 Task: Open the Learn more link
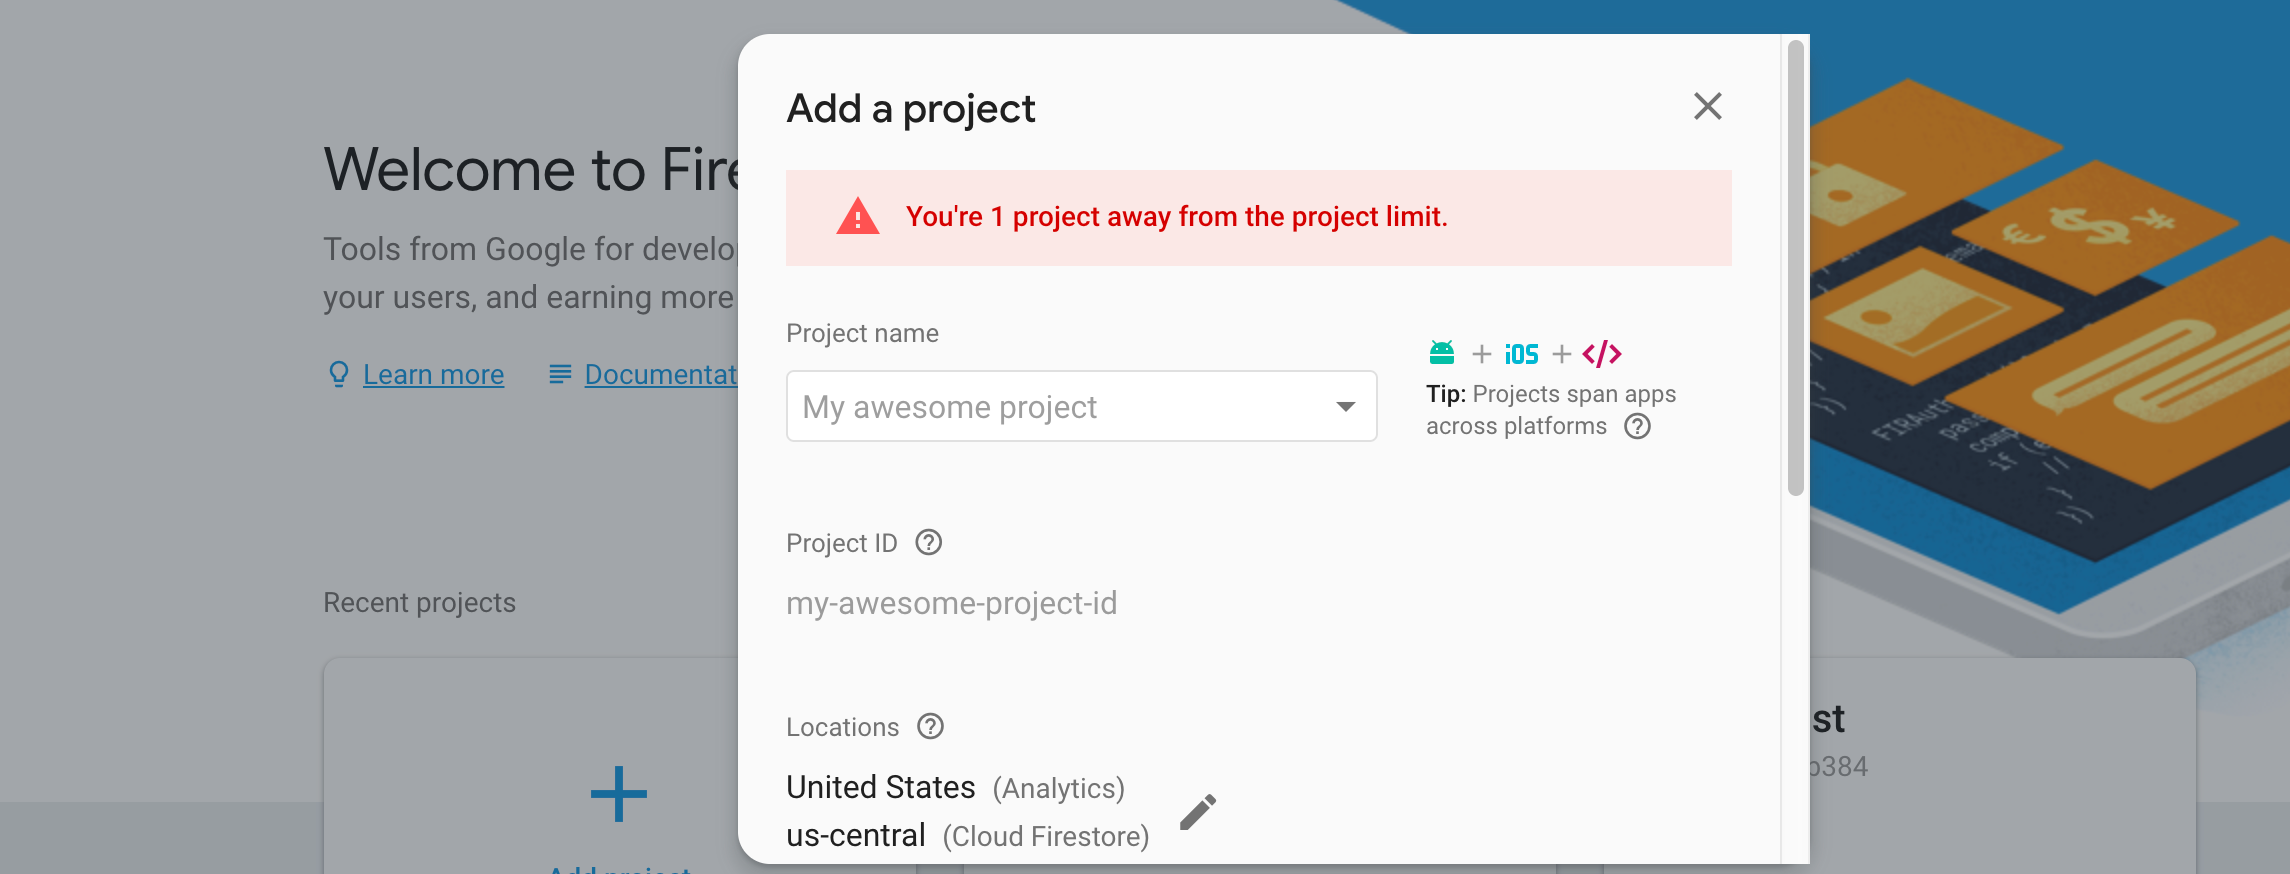(x=433, y=374)
